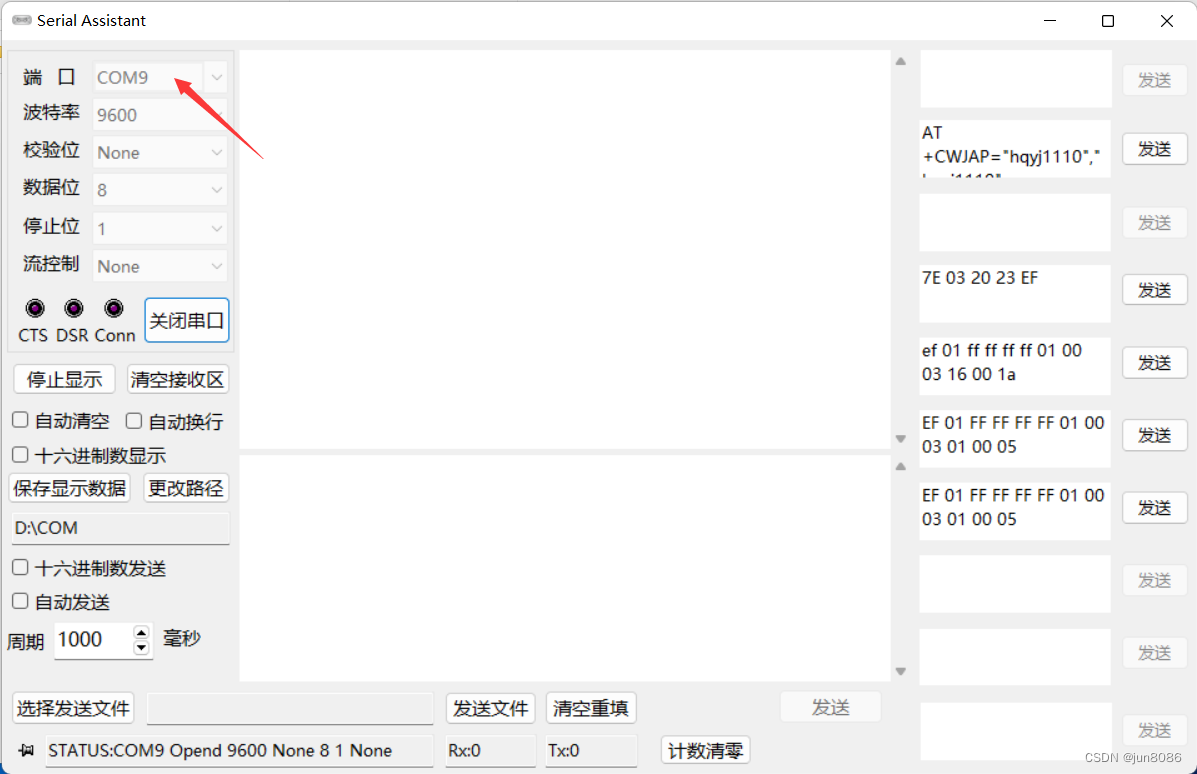Click receive area scroll down arrow
Image resolution: width=1197 pixels, height=774 pixels.
point(901,439)
